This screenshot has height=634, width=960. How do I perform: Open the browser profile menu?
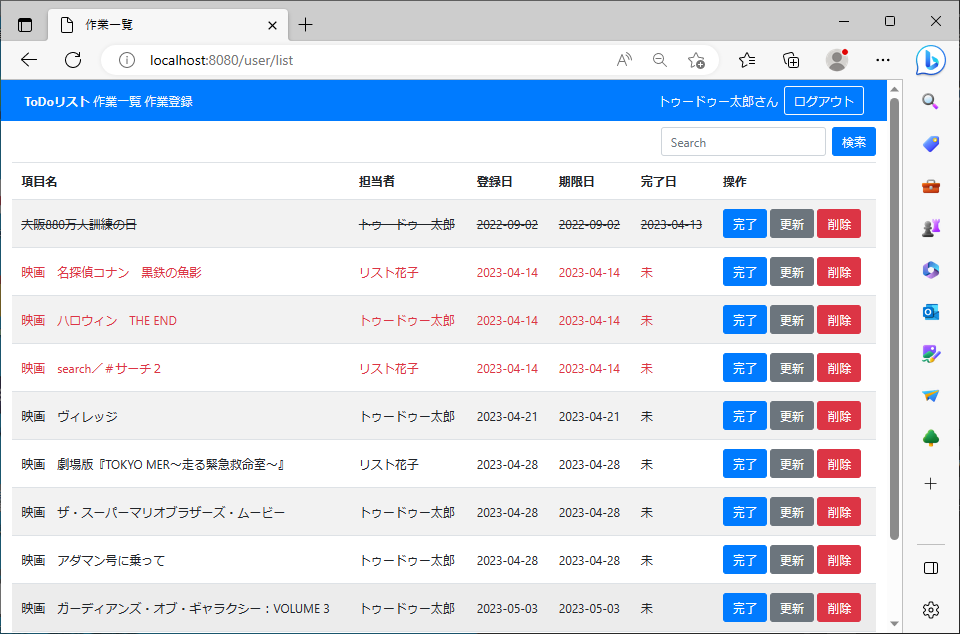(x=836, y=60)
